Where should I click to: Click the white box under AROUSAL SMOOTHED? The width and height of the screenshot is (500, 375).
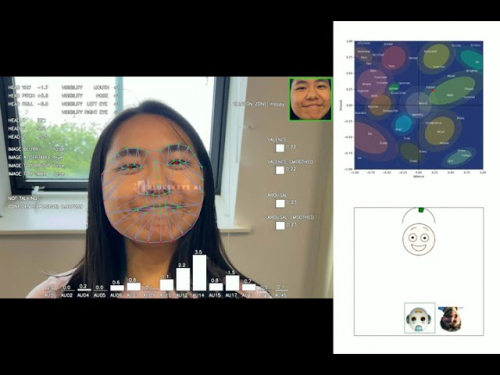click(x=280, y=226)
